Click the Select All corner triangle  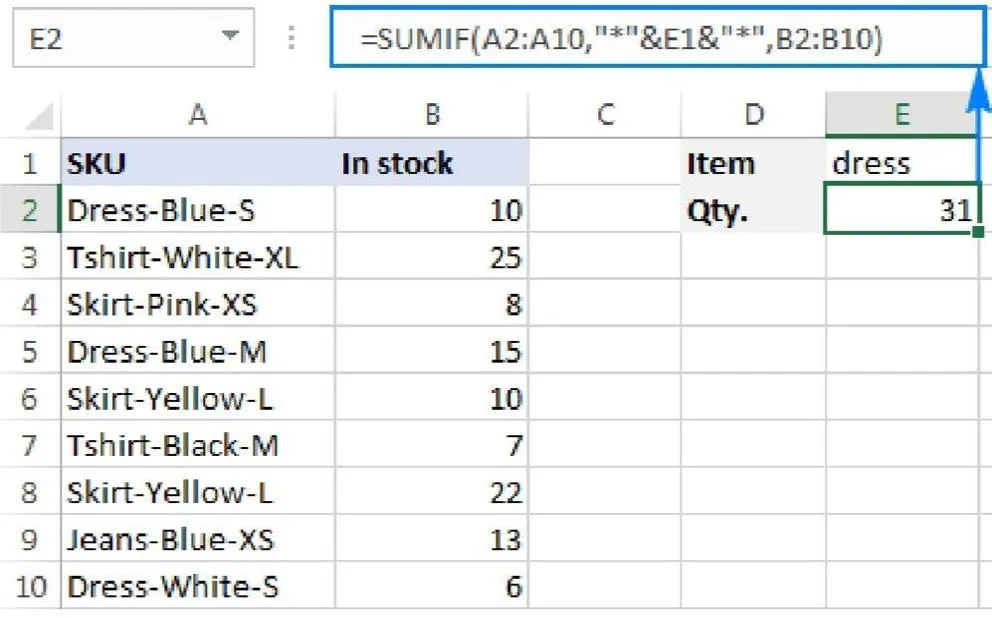pos(38,117)
